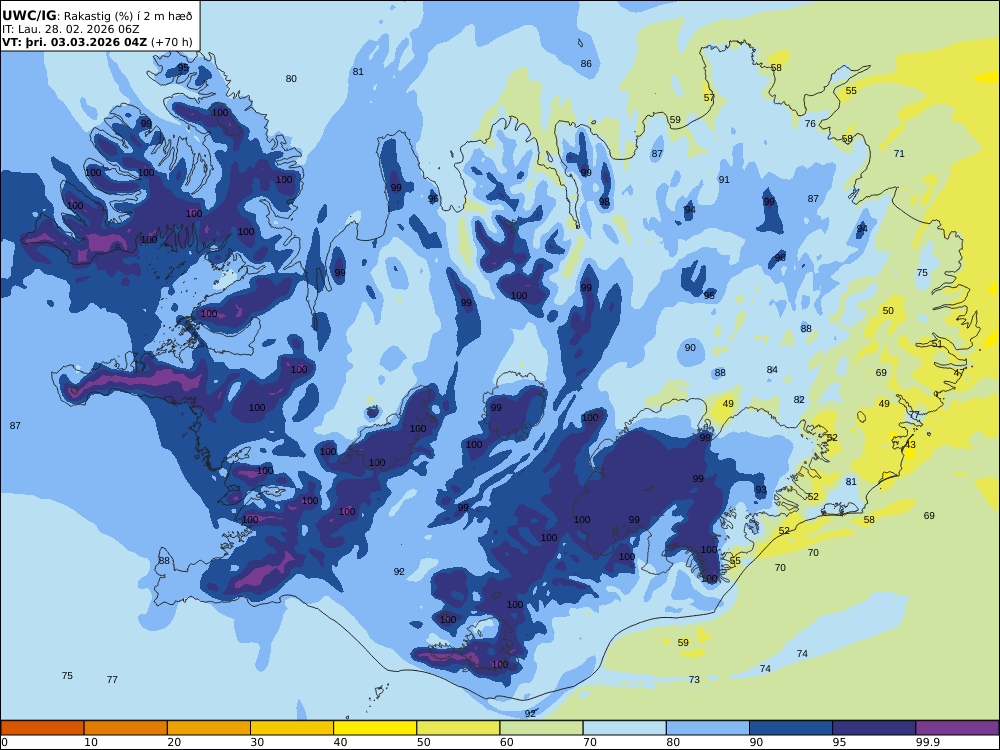Click the '86' humidity value on the map
Screen dimensions: 1000x750
586,64
